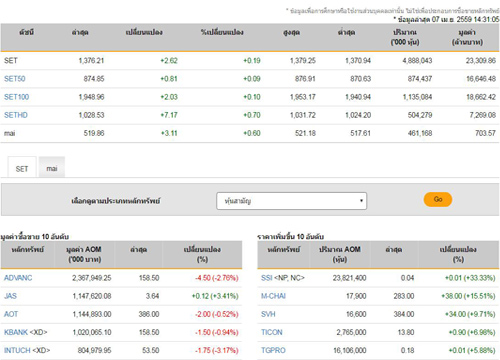Click the mai row in index table
Screen dimensions: 500x360
click(x=250, y=133)
